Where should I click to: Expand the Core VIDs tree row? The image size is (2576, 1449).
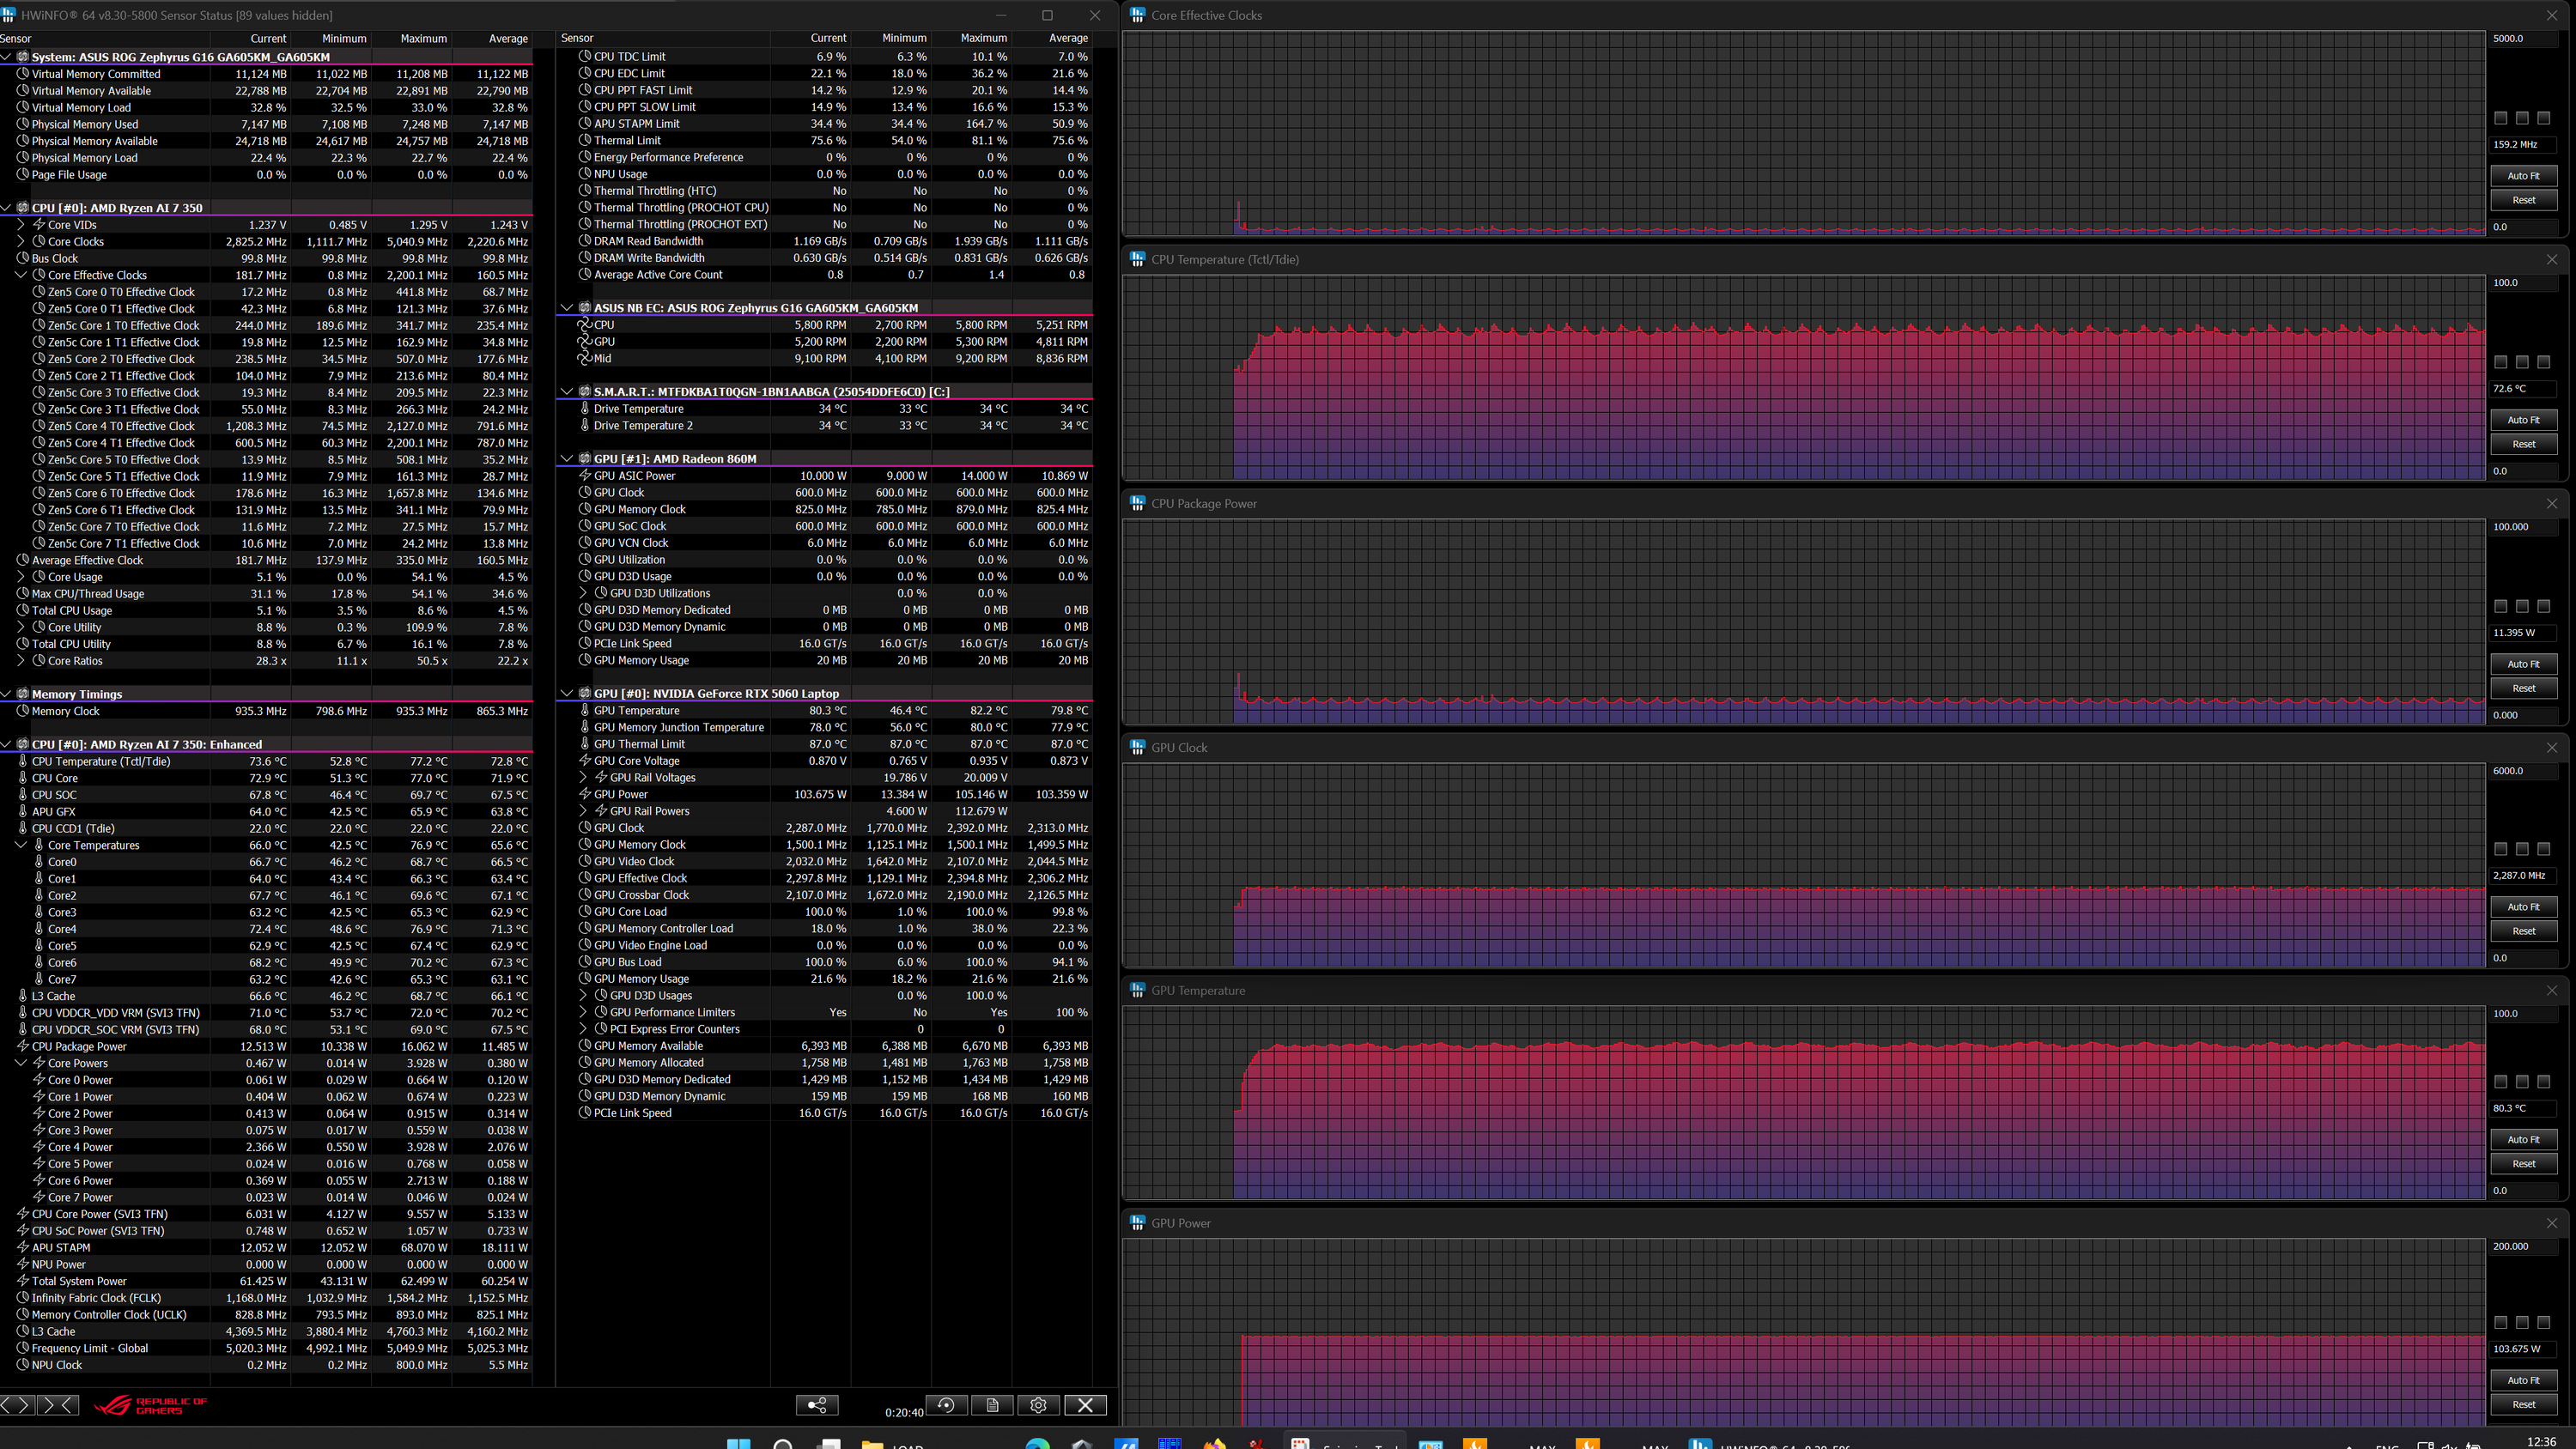click(21, 225)
